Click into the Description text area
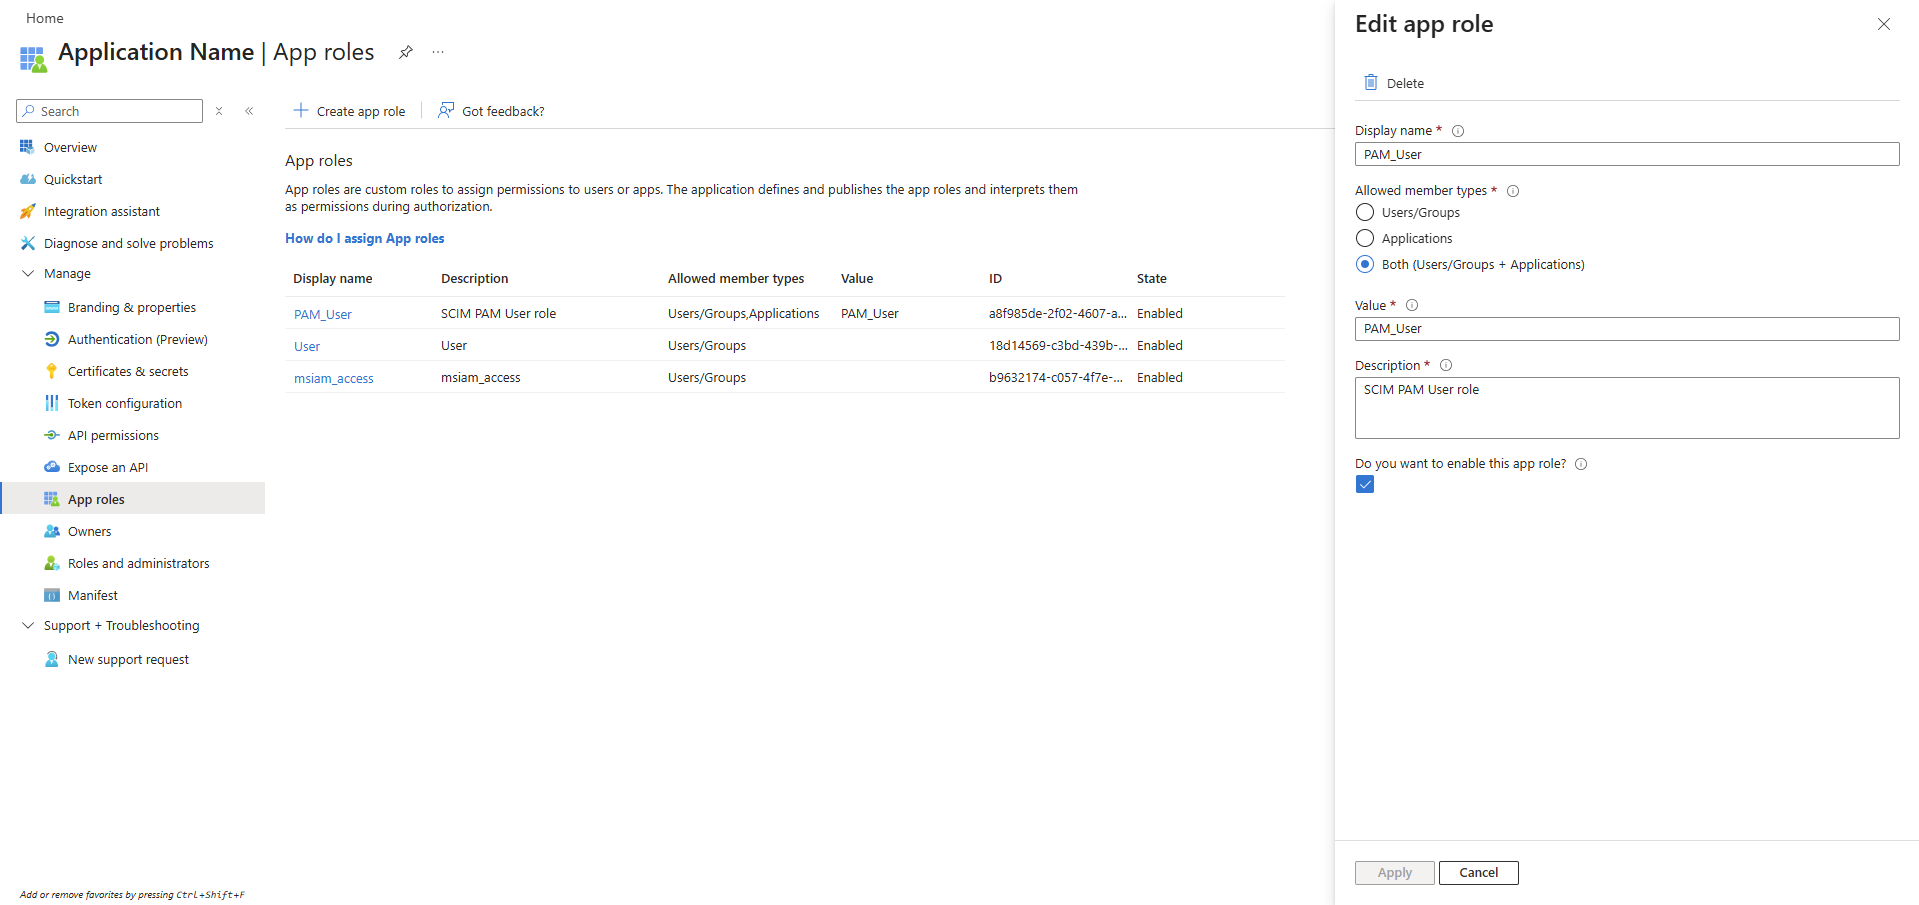This screenshot has width=1919, height=905. (x=1626, y=408)
